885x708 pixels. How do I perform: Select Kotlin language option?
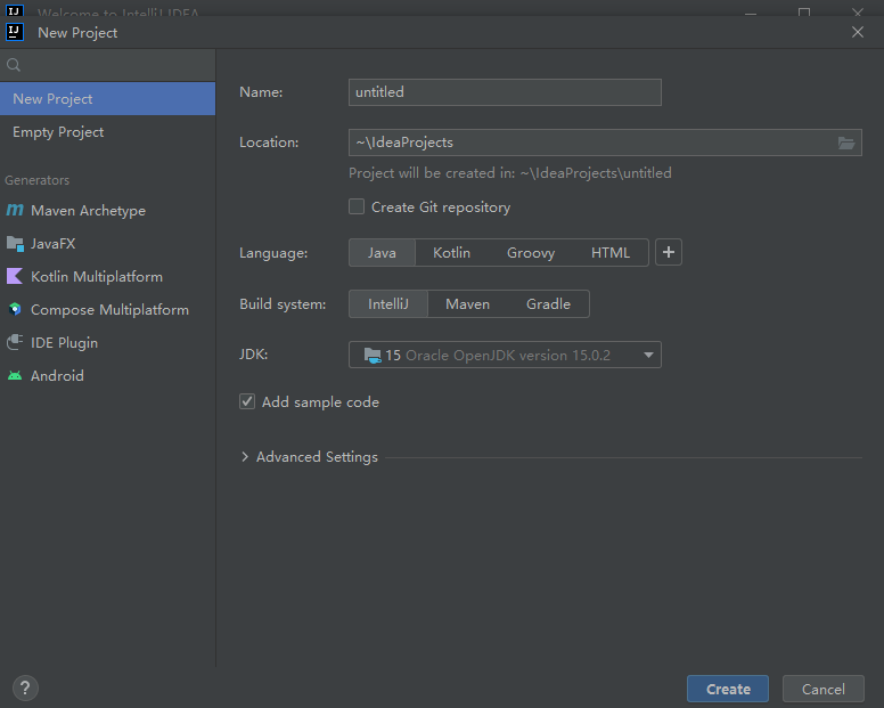(x=452, y=253)
